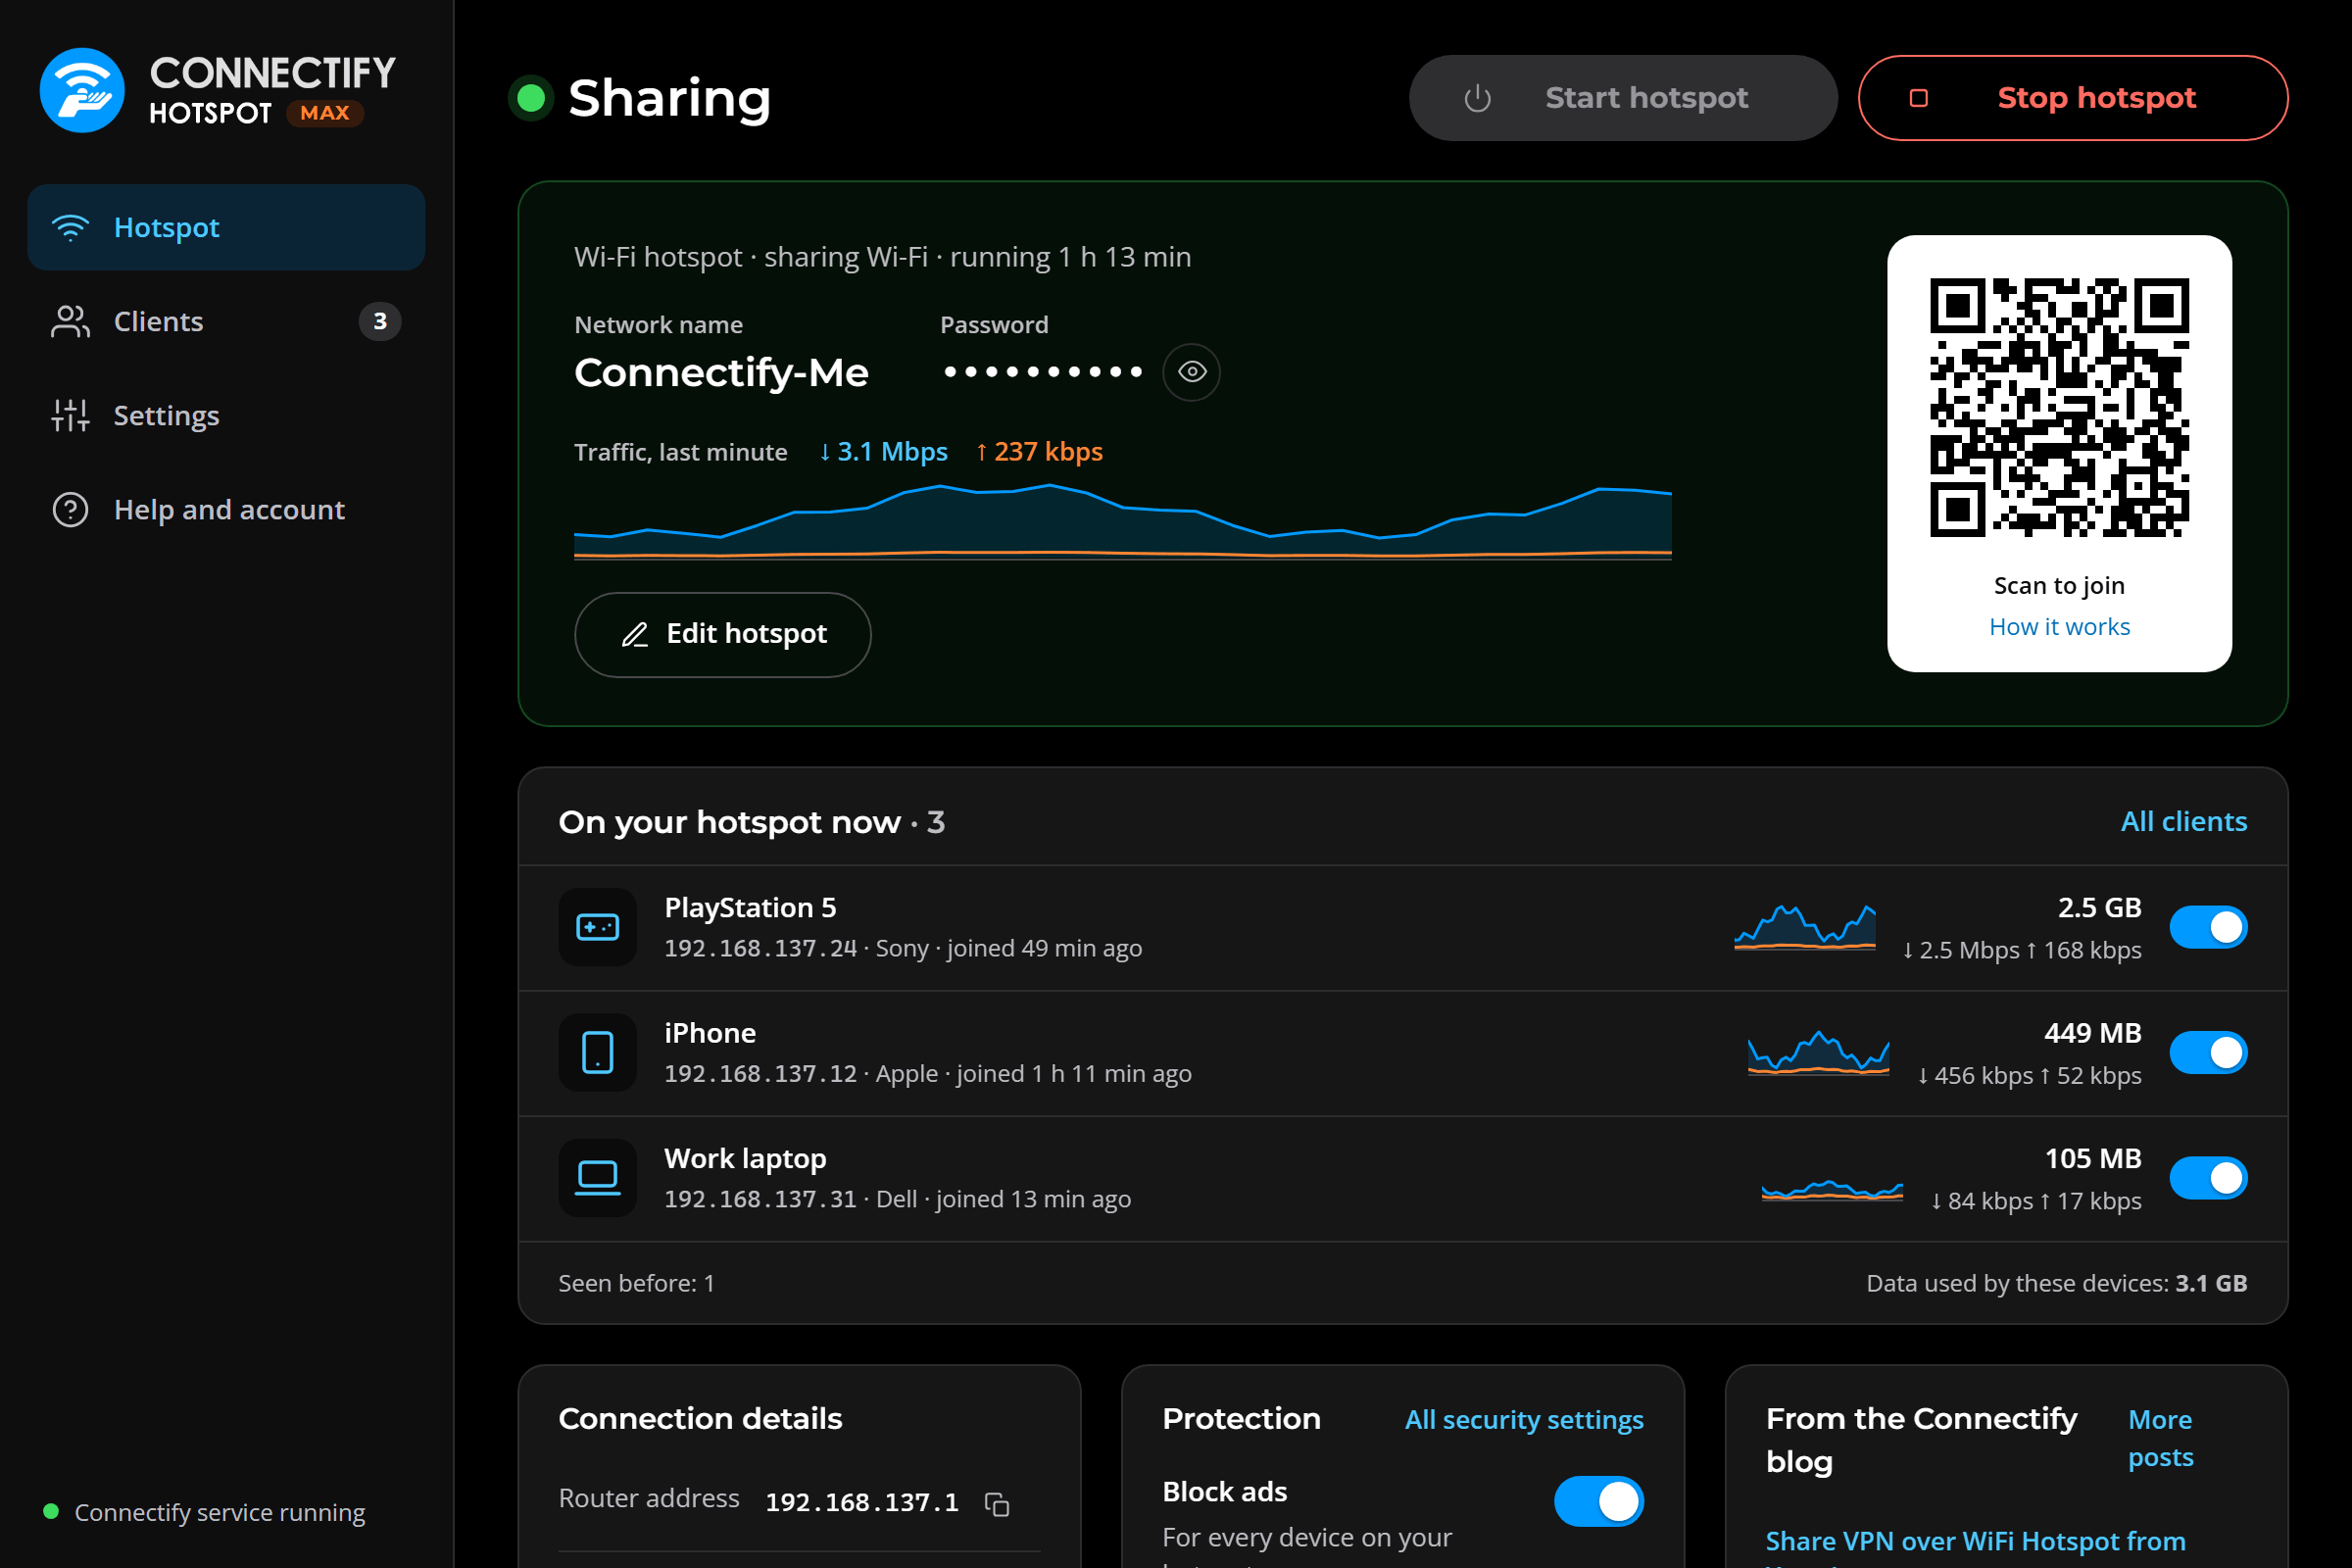
Task: Click the Connectify service running status
Action: [x=204, y=1513]
